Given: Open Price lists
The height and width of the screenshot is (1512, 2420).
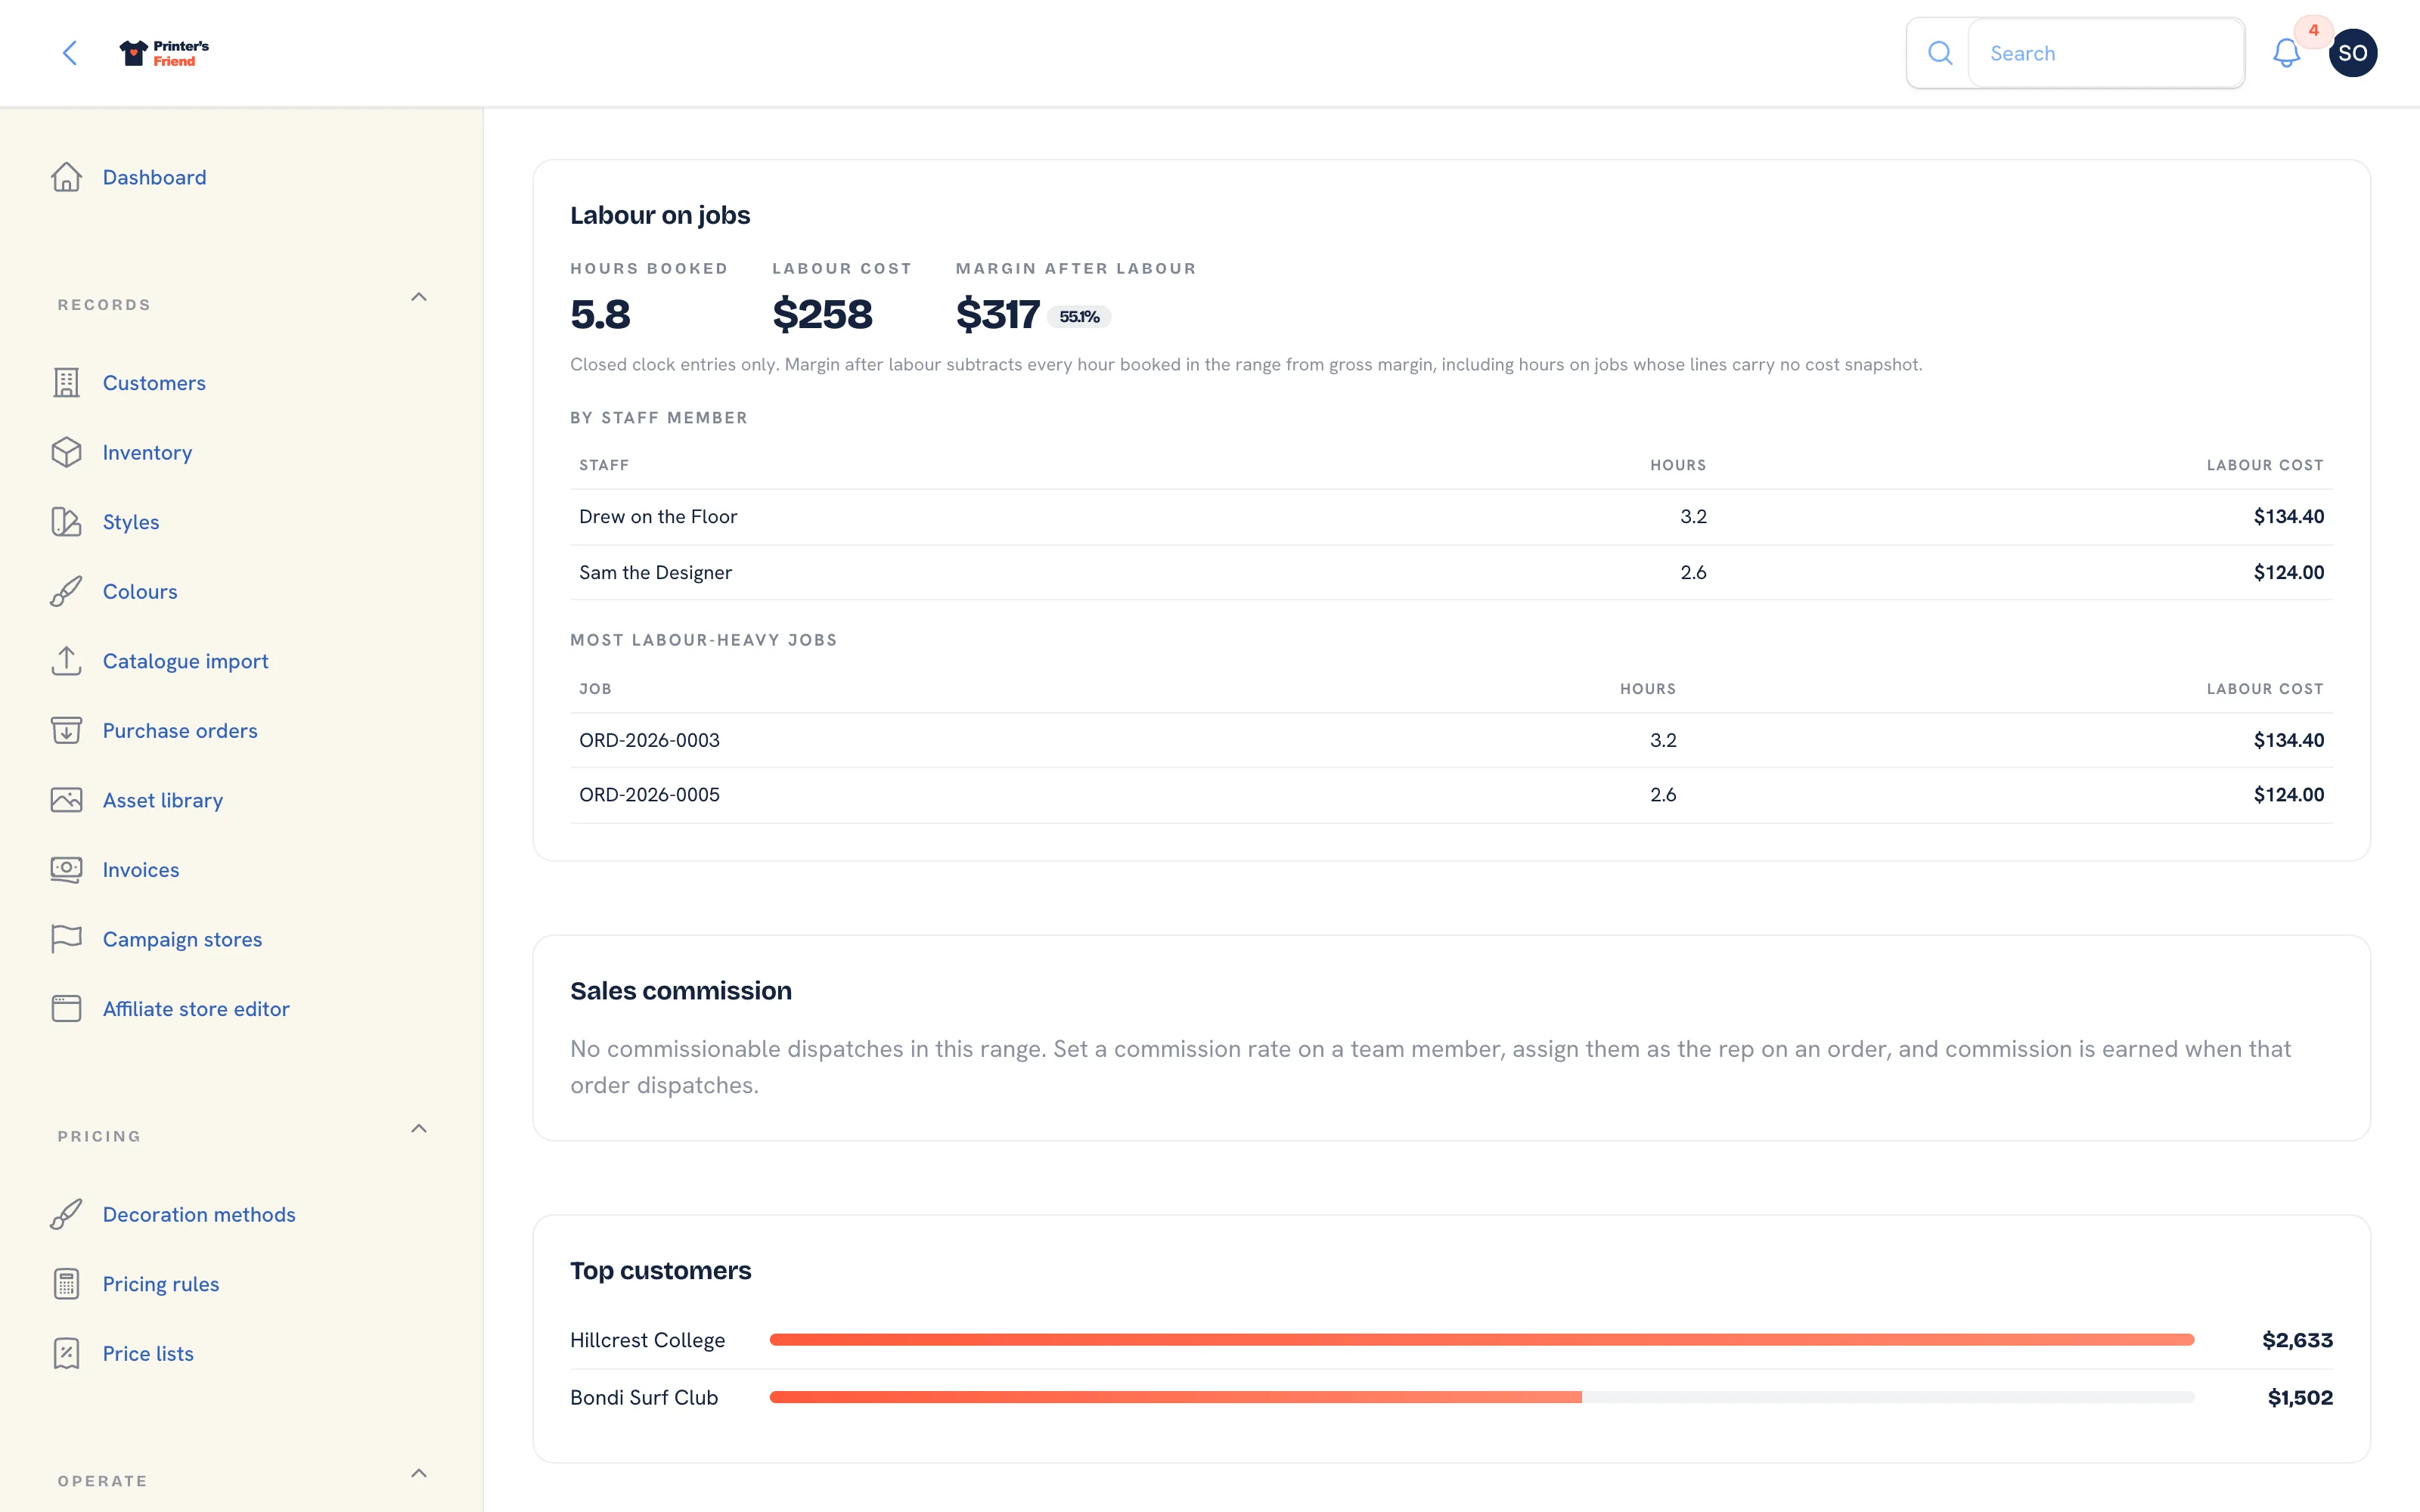Looking at the screenshot, I should tap(148, 1353).
